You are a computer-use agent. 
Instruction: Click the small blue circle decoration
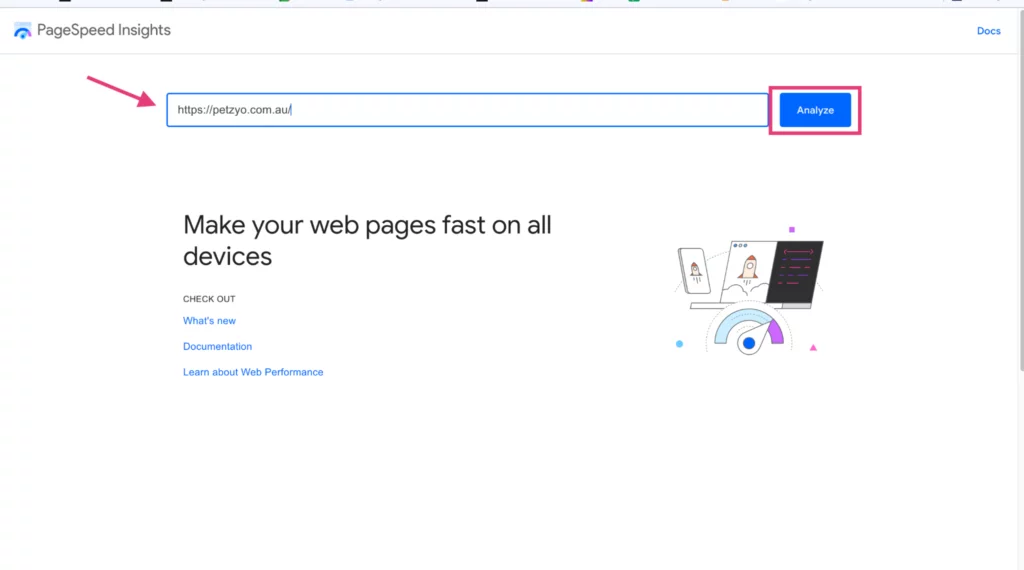(679, 344)
